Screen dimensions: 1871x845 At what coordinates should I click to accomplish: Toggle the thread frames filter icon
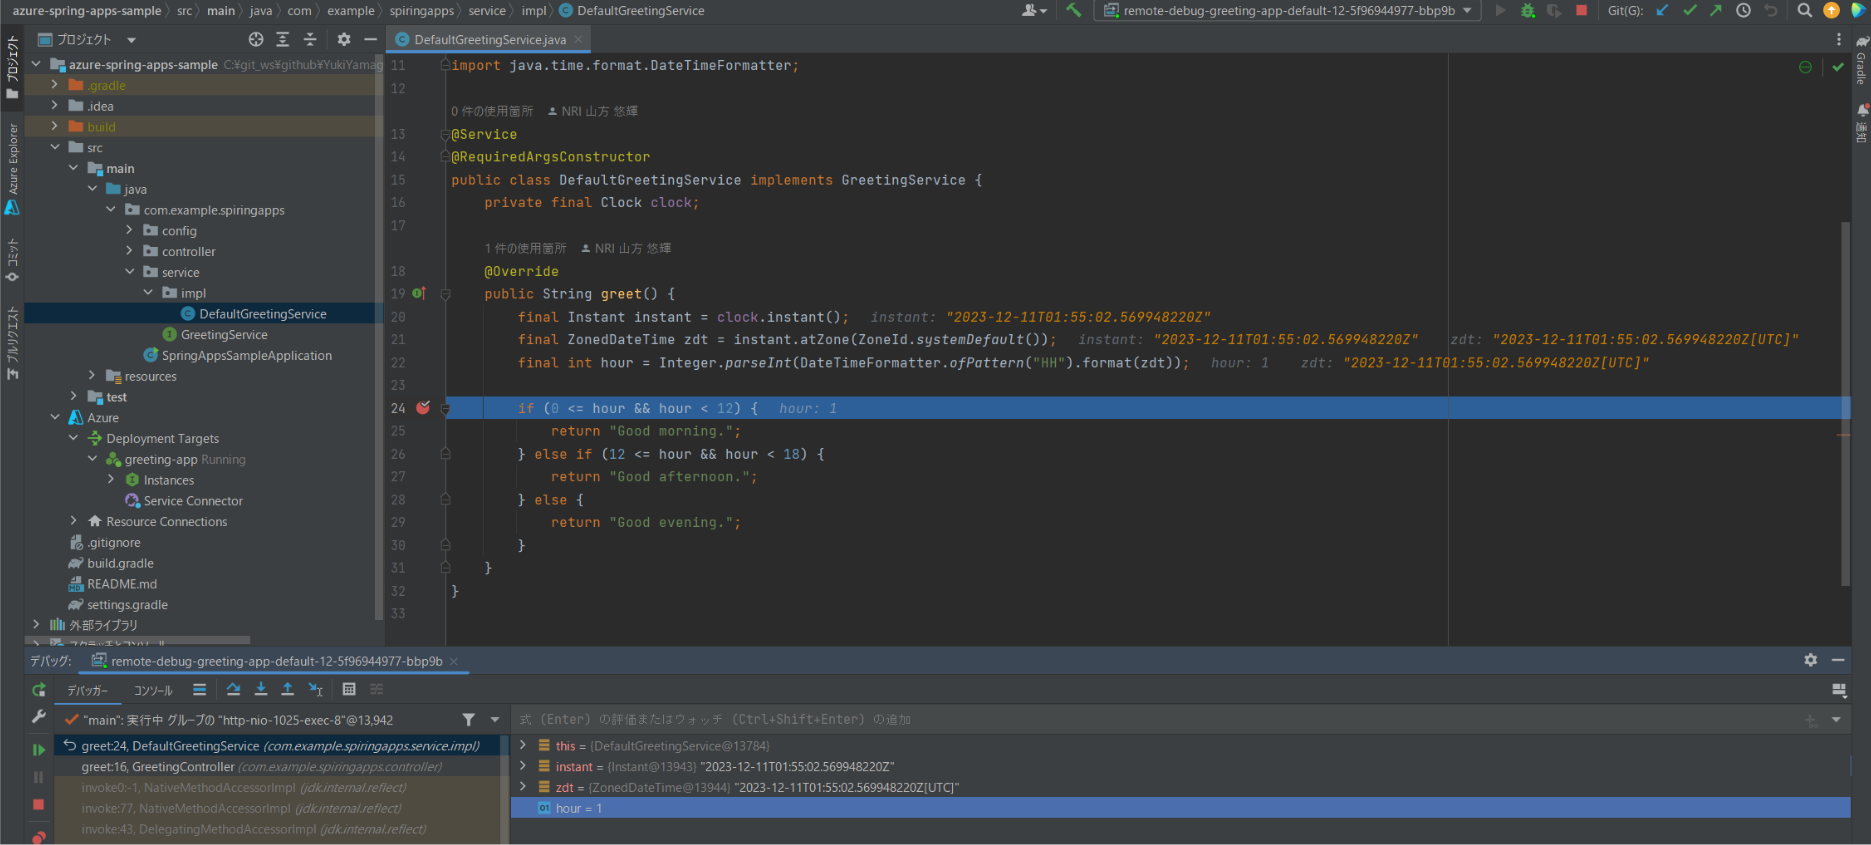[x=468, y=720]
